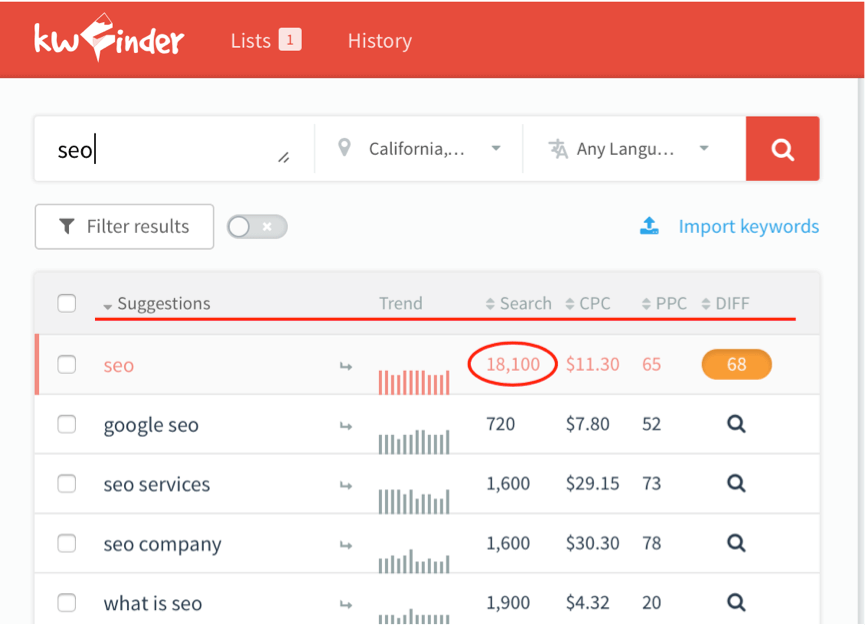The height and width of the screenshot is (625, 865).
Task: Click the arrow icon in seo row
Action: pos(346,366)
